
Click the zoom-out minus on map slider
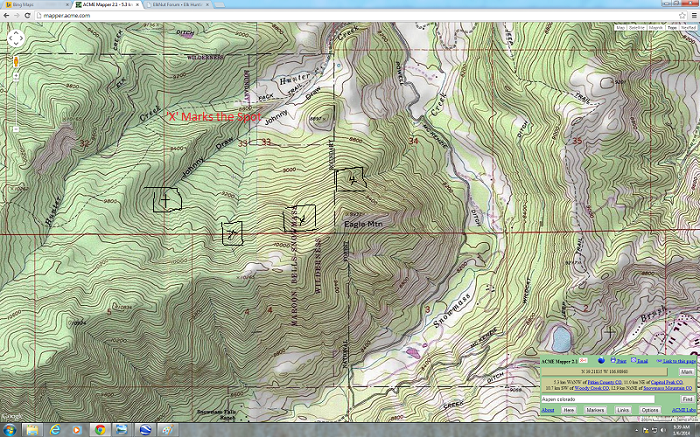(16, 129)
